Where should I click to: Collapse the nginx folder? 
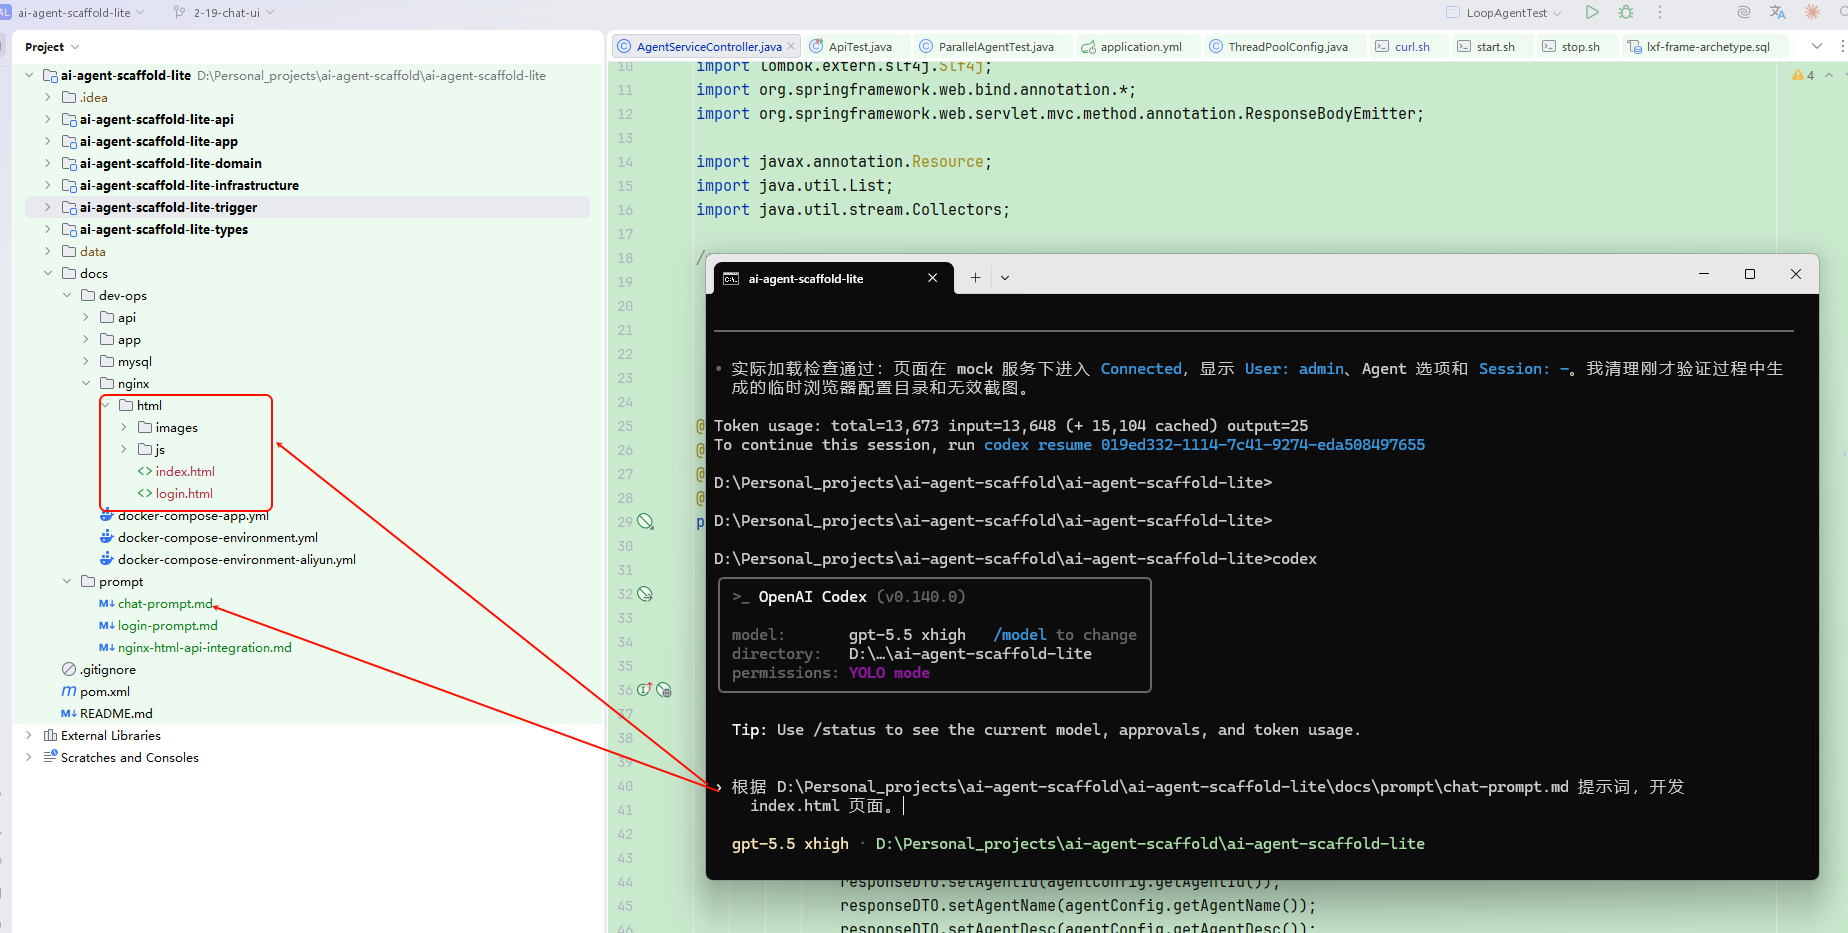click(x=86, y=383)
